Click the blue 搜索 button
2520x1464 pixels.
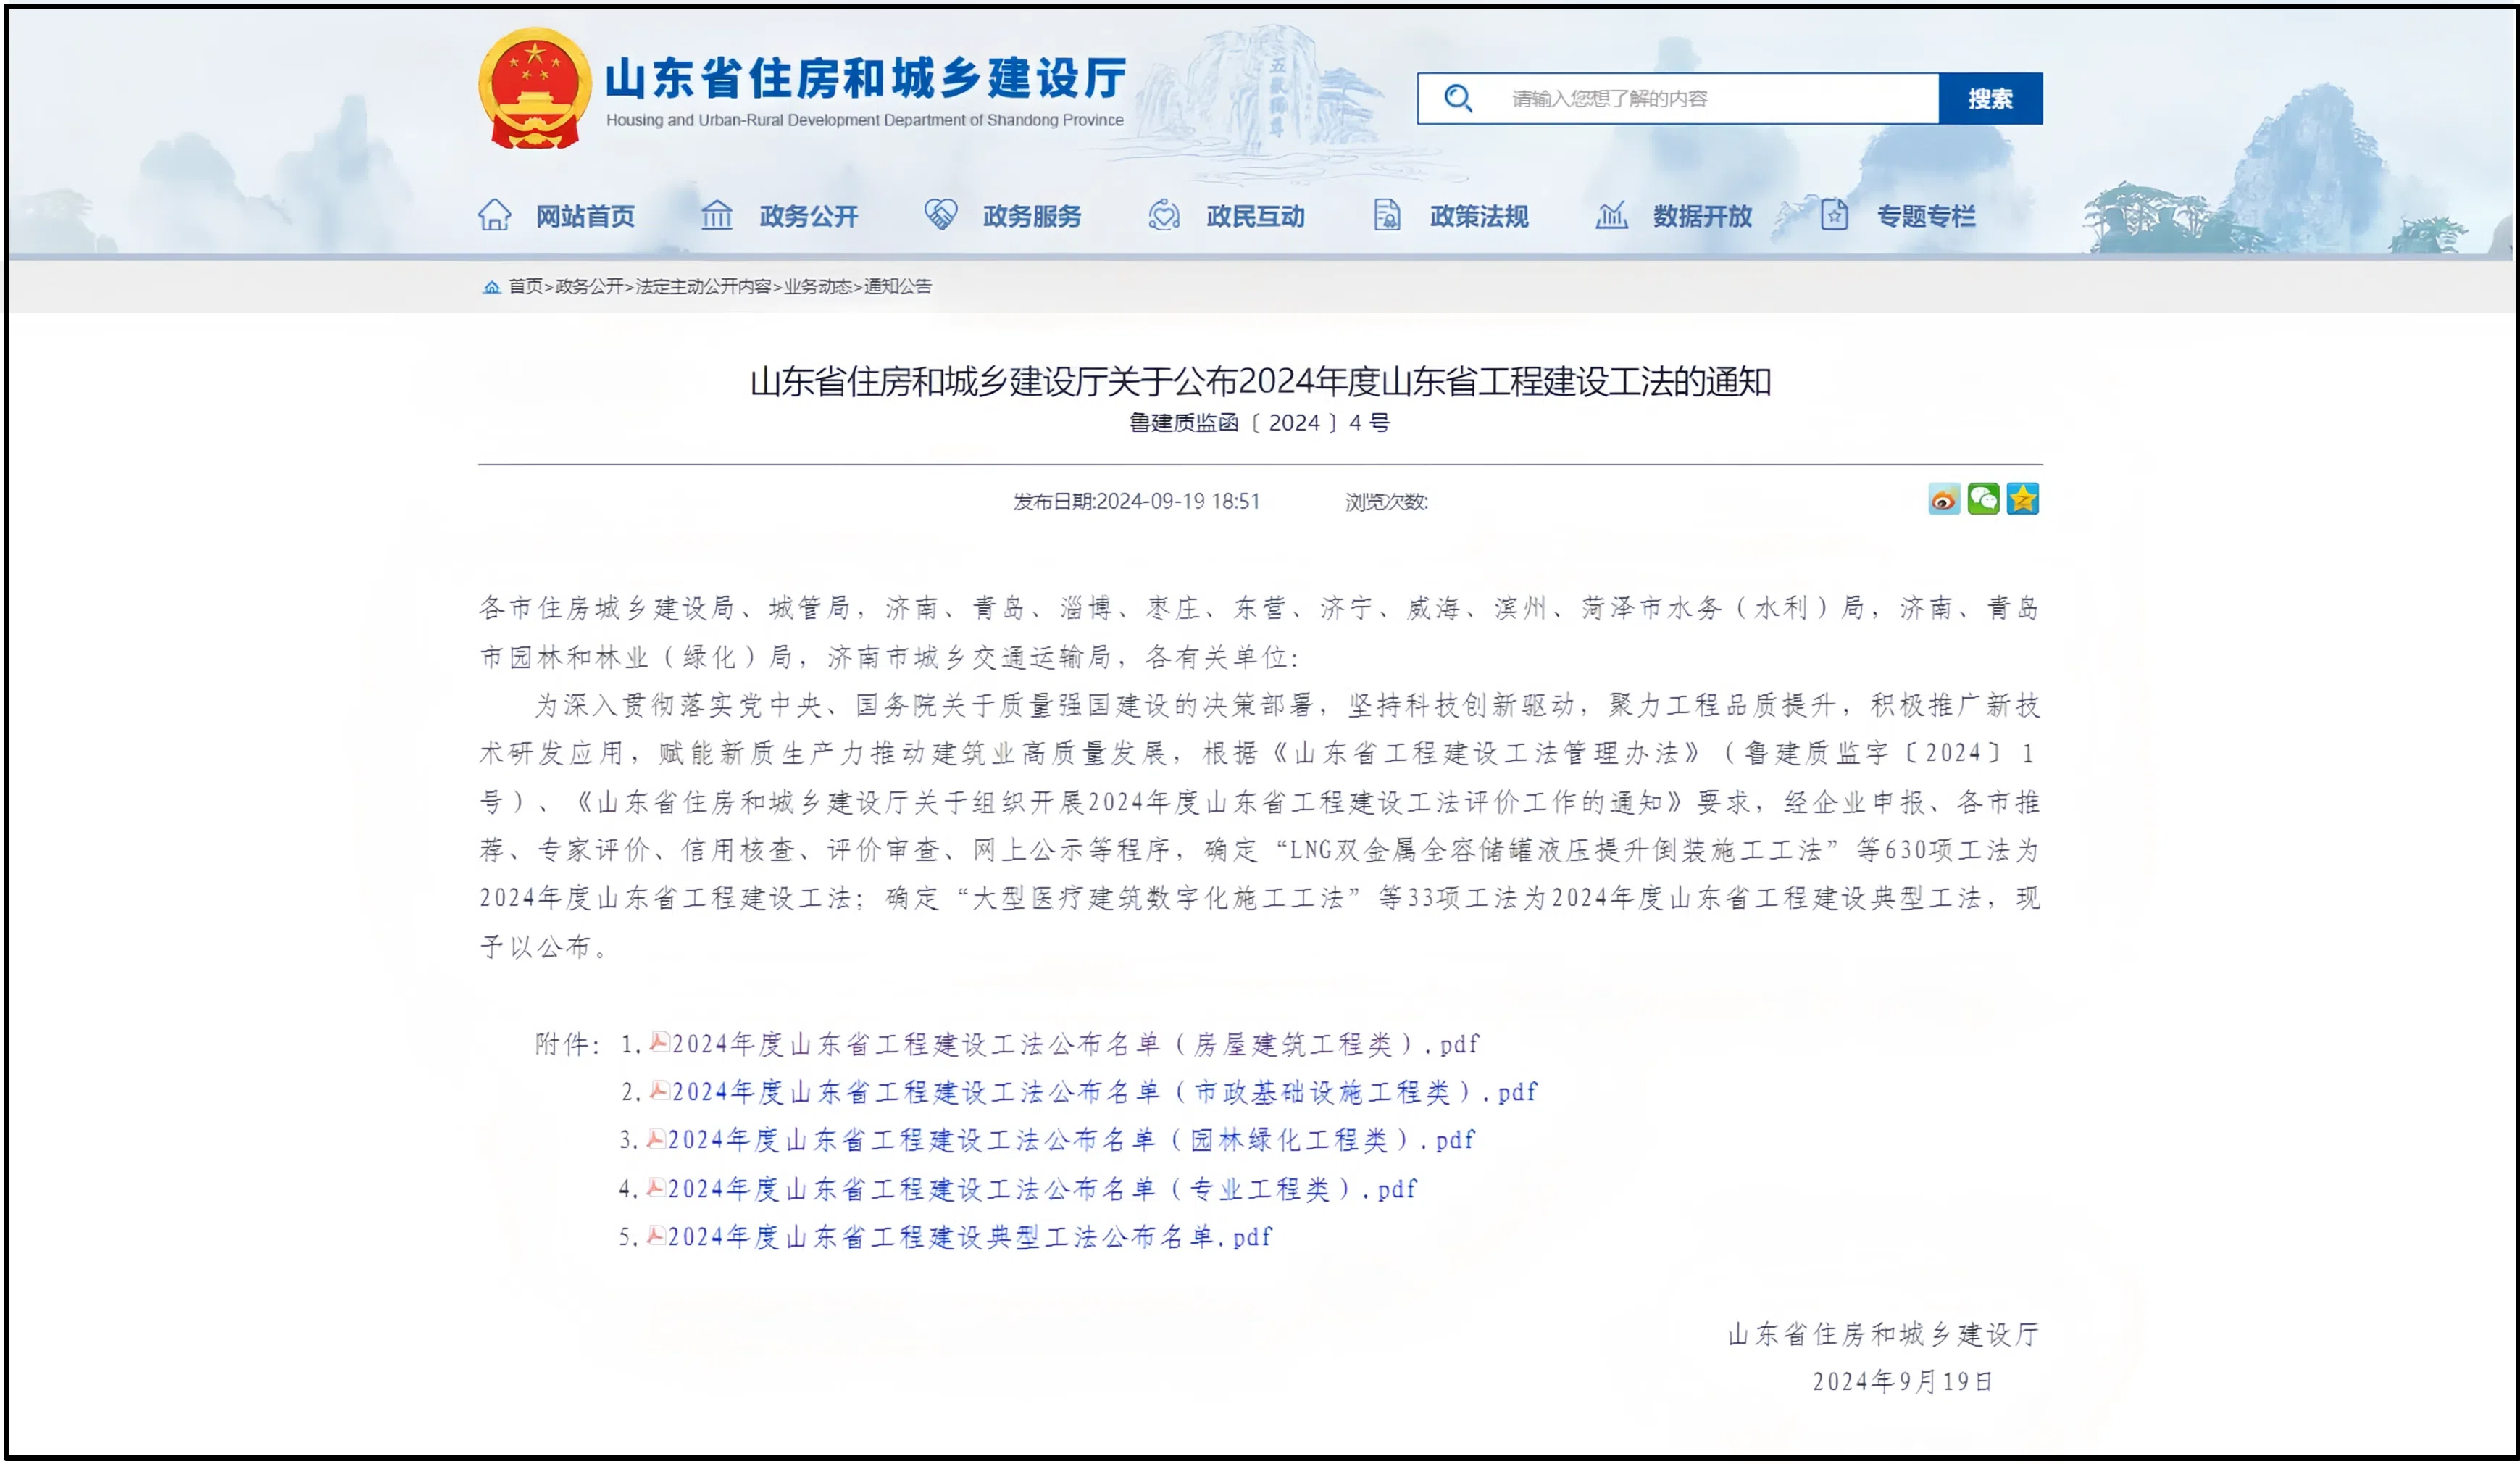tap(1990, 98)
